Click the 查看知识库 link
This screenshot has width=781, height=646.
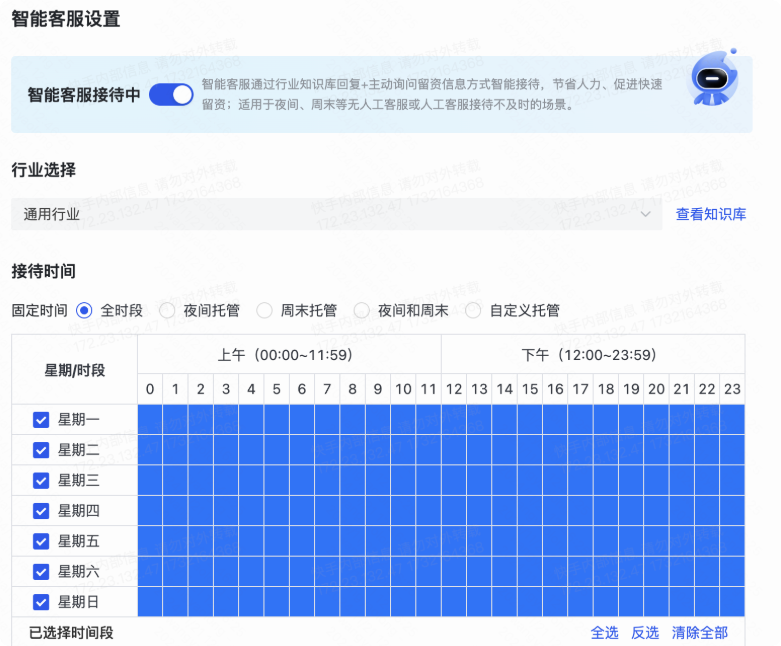coord(711,214)
